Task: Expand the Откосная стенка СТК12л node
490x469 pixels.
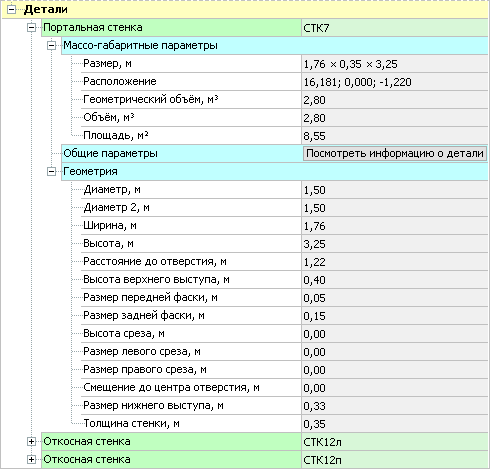Action: (x=31, y=442)
